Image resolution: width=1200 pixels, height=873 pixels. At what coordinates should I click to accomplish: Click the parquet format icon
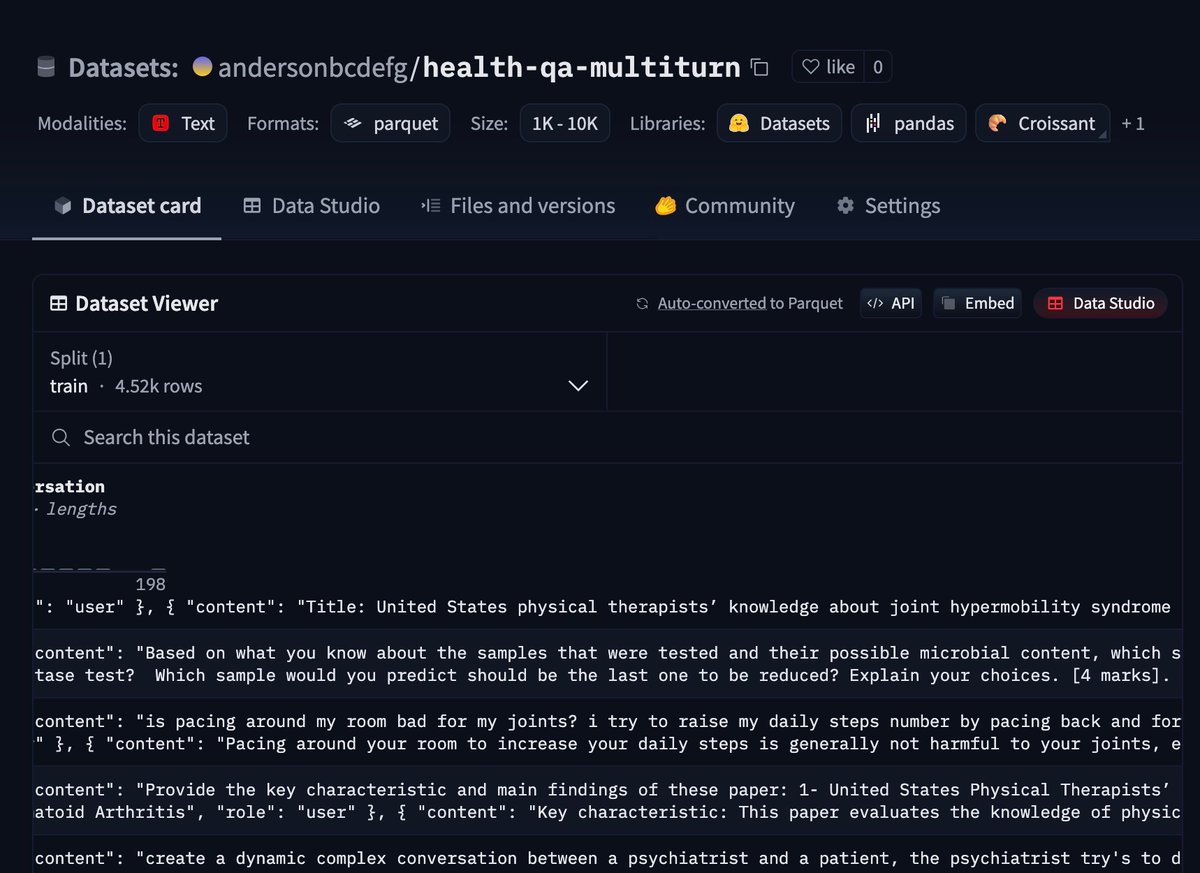click(352, 123)
